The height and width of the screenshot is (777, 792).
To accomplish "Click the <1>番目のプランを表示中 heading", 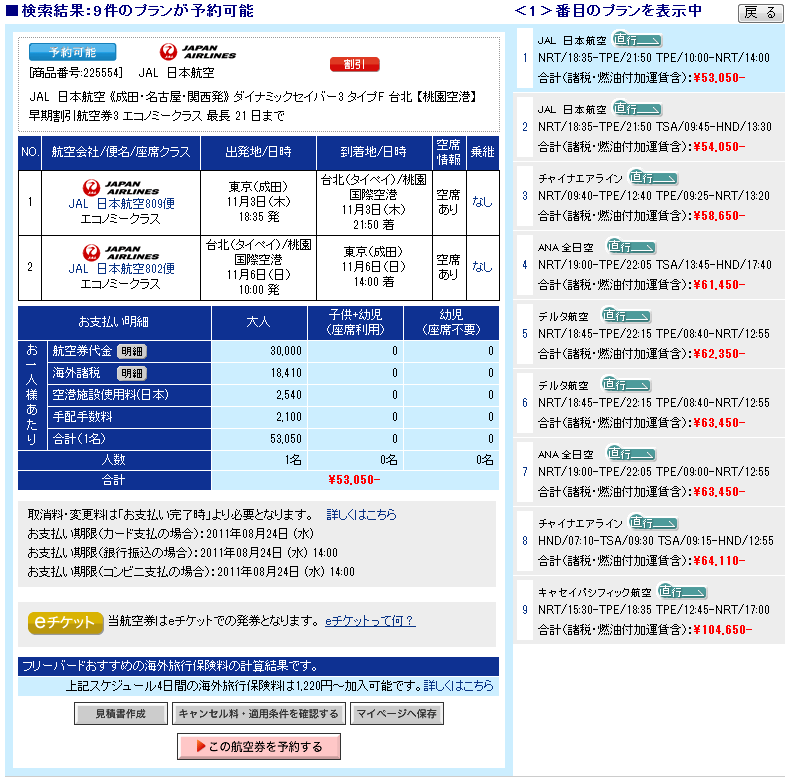I will pyautogui.click(x=608, y=11).
